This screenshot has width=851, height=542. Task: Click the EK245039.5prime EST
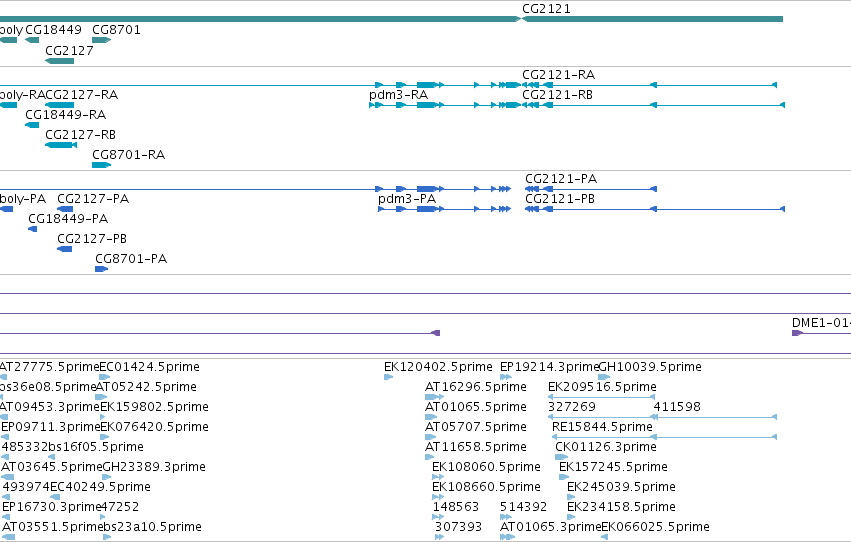pos(571,498)
